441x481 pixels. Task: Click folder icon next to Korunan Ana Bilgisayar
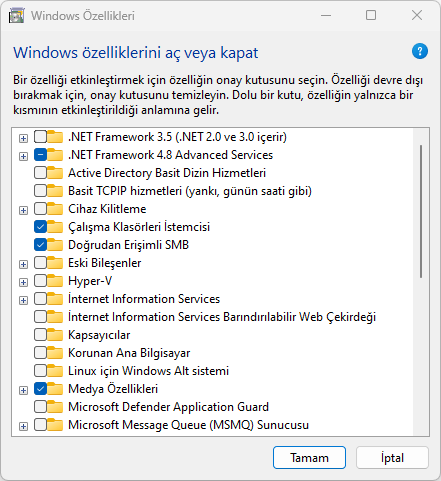(55, 353)
